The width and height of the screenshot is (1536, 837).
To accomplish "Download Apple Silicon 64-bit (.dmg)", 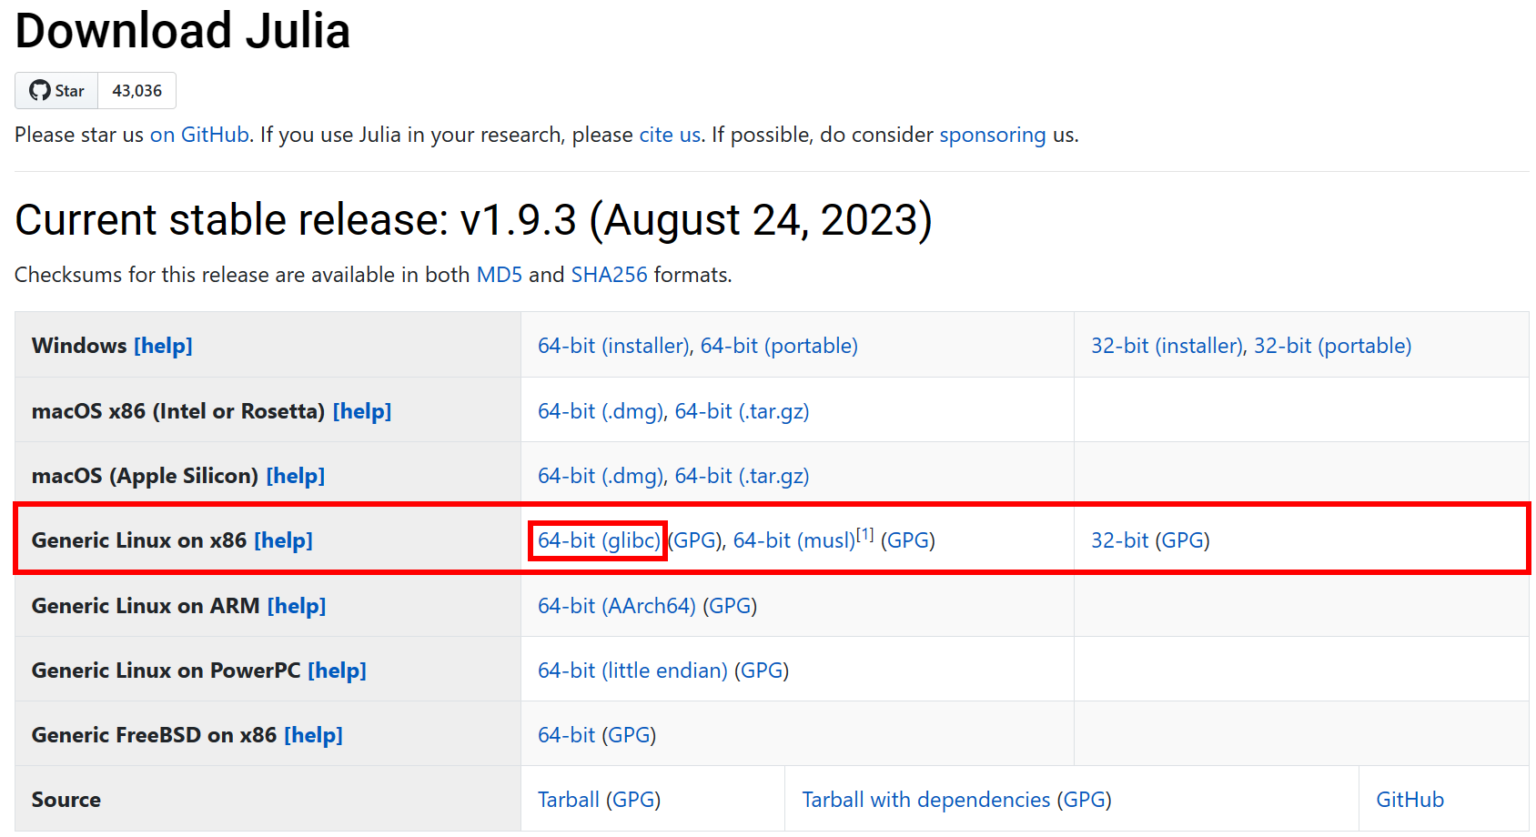I will click(600, 476).
